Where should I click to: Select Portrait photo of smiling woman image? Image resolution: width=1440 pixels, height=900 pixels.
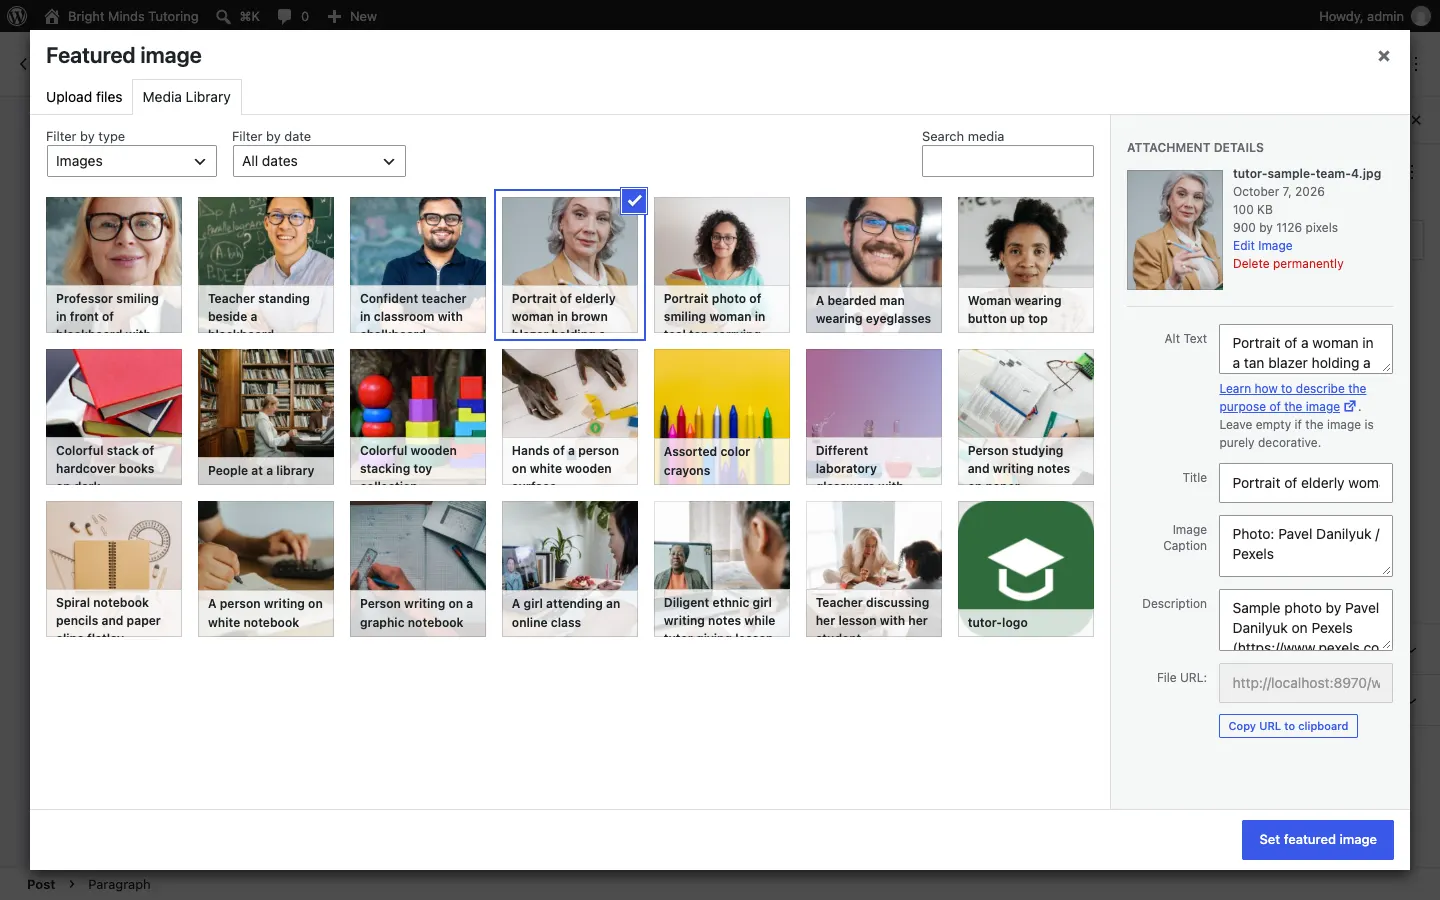coord(722,265)
